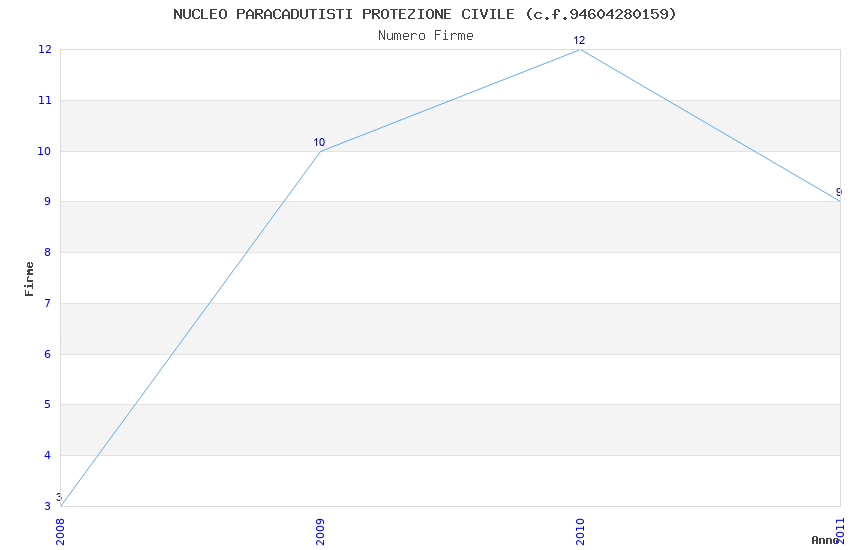Click the y-axis tick label 7
This screenshot has width=850, height=550.
(48, 303)
